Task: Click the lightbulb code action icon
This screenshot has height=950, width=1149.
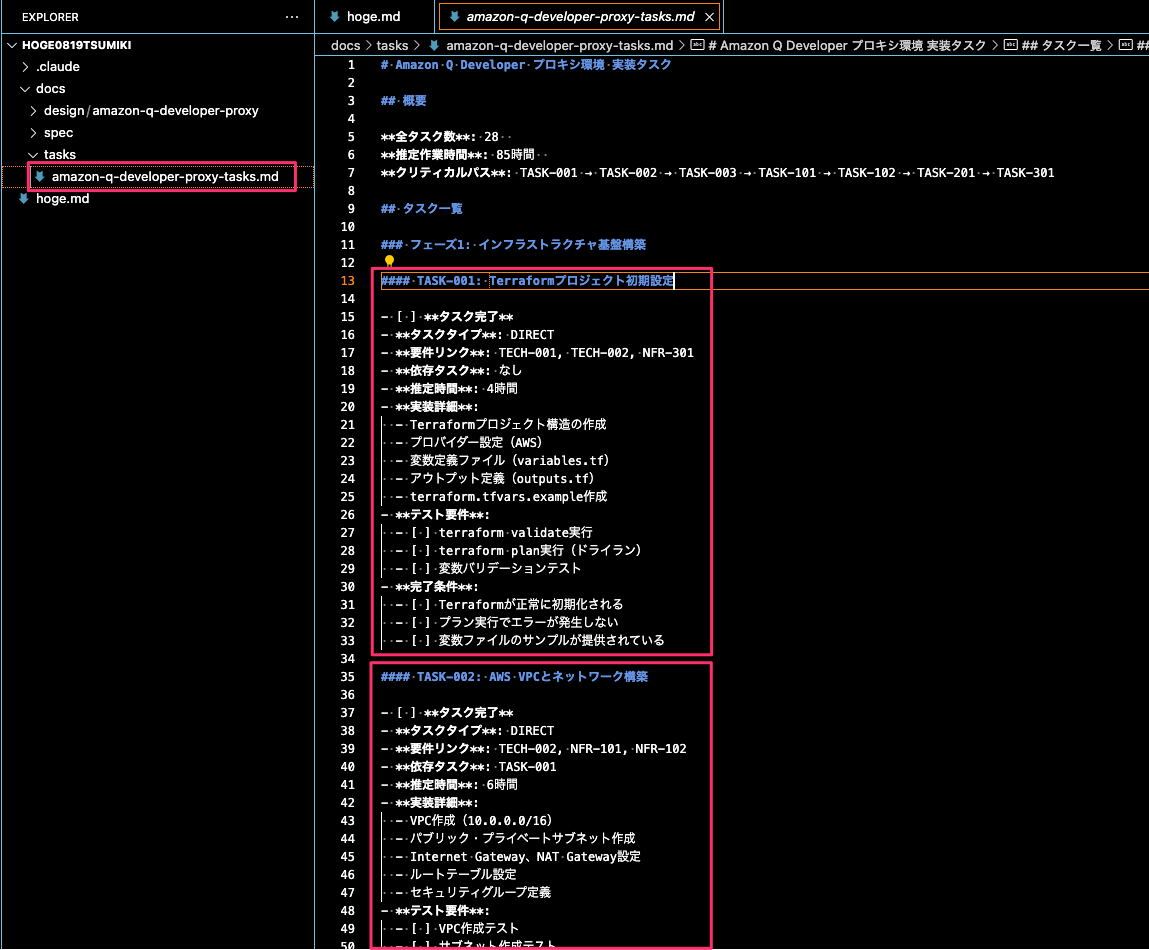Action: point(389,261)
